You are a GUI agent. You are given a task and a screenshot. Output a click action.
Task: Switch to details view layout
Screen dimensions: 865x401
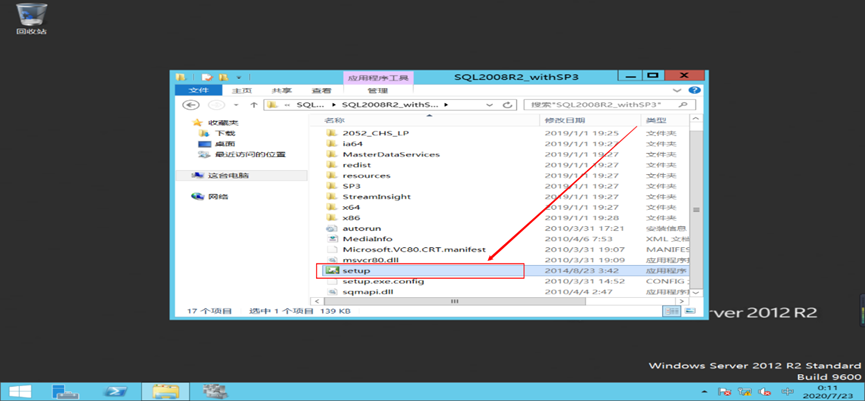pyautogui.click(x=672, y=312)
